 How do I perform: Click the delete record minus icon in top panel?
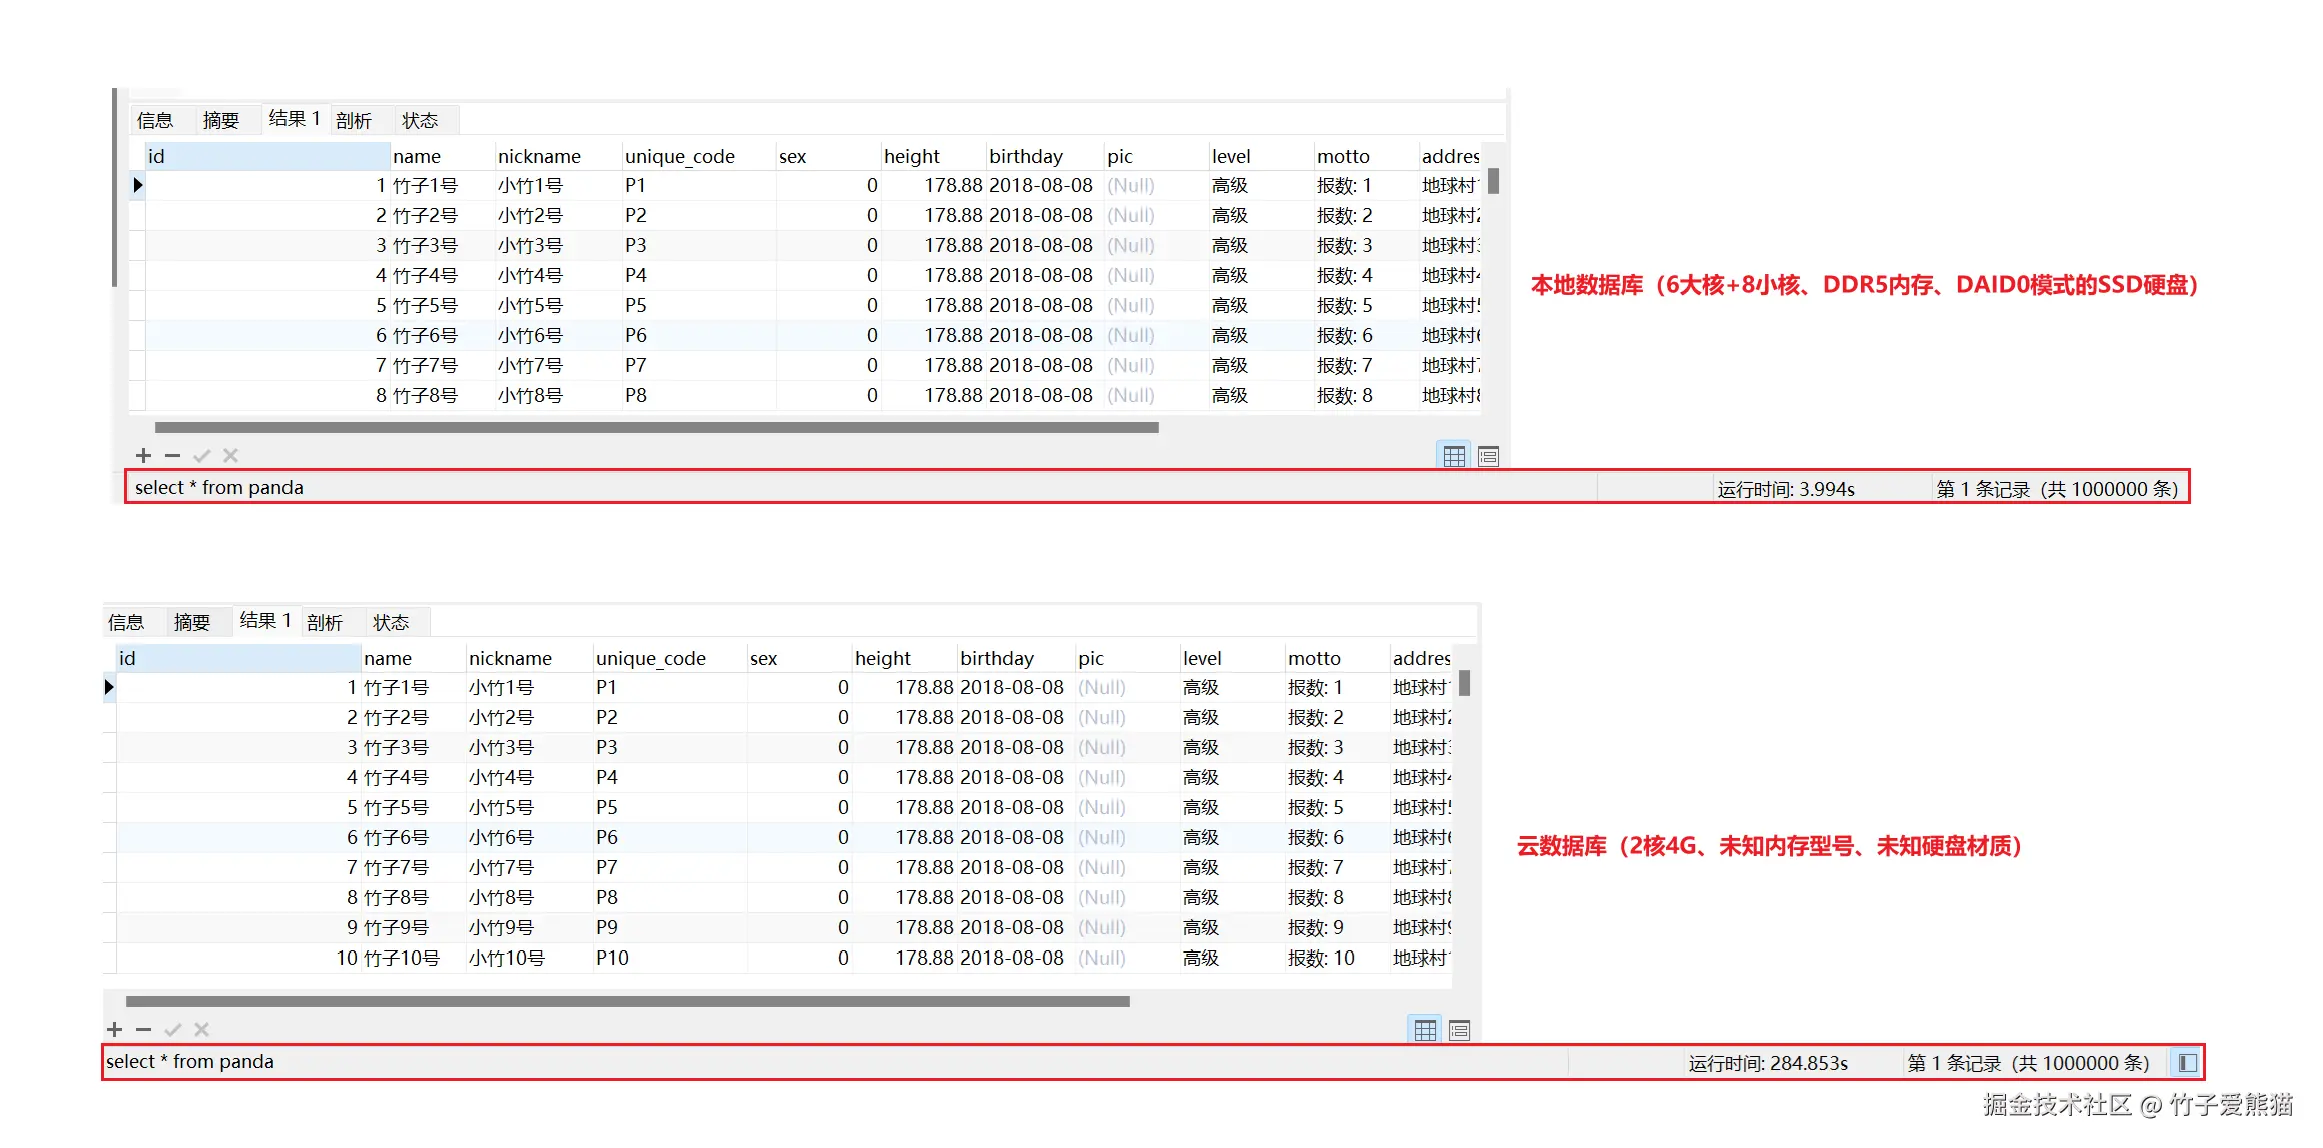point(172,456)
